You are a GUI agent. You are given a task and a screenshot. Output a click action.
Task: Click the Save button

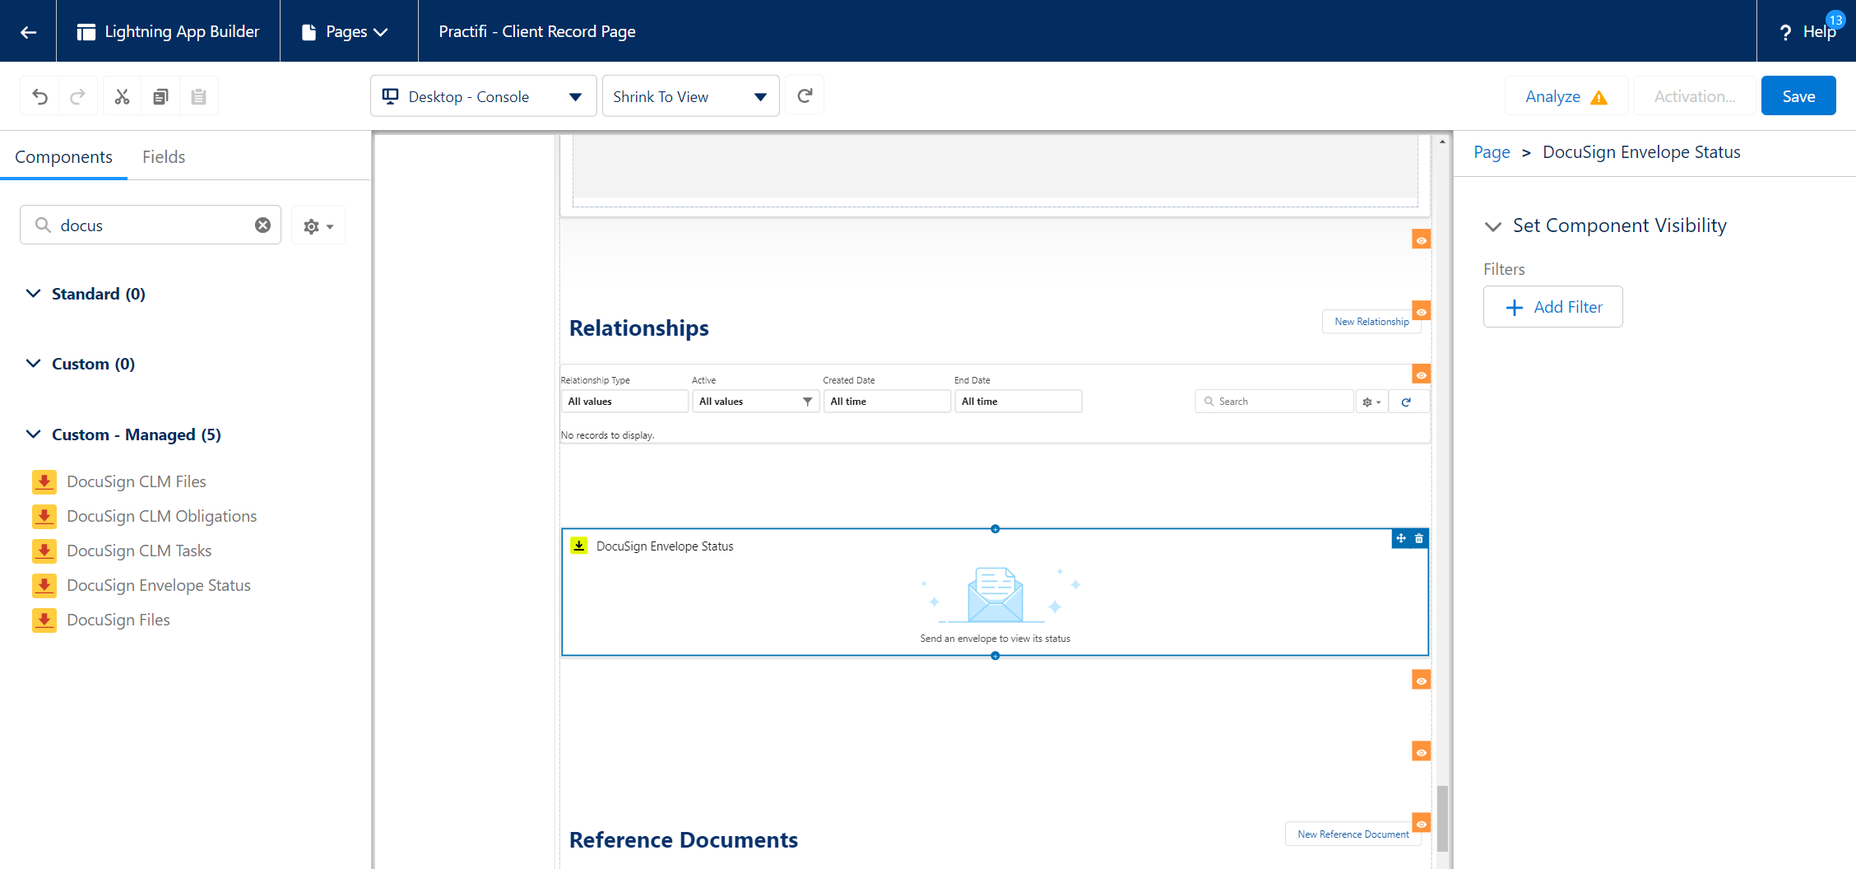(x=1798, y=96)
